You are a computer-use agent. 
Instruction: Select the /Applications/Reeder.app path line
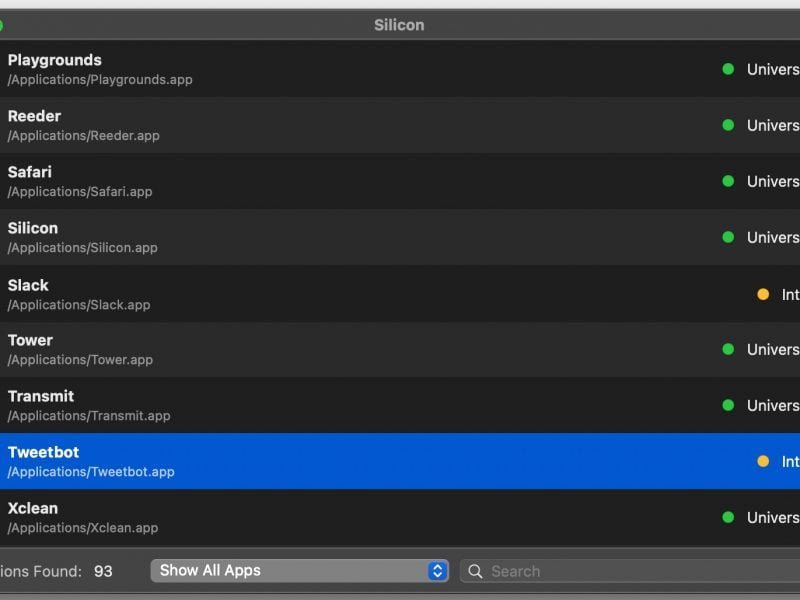[x=84, y=136]
